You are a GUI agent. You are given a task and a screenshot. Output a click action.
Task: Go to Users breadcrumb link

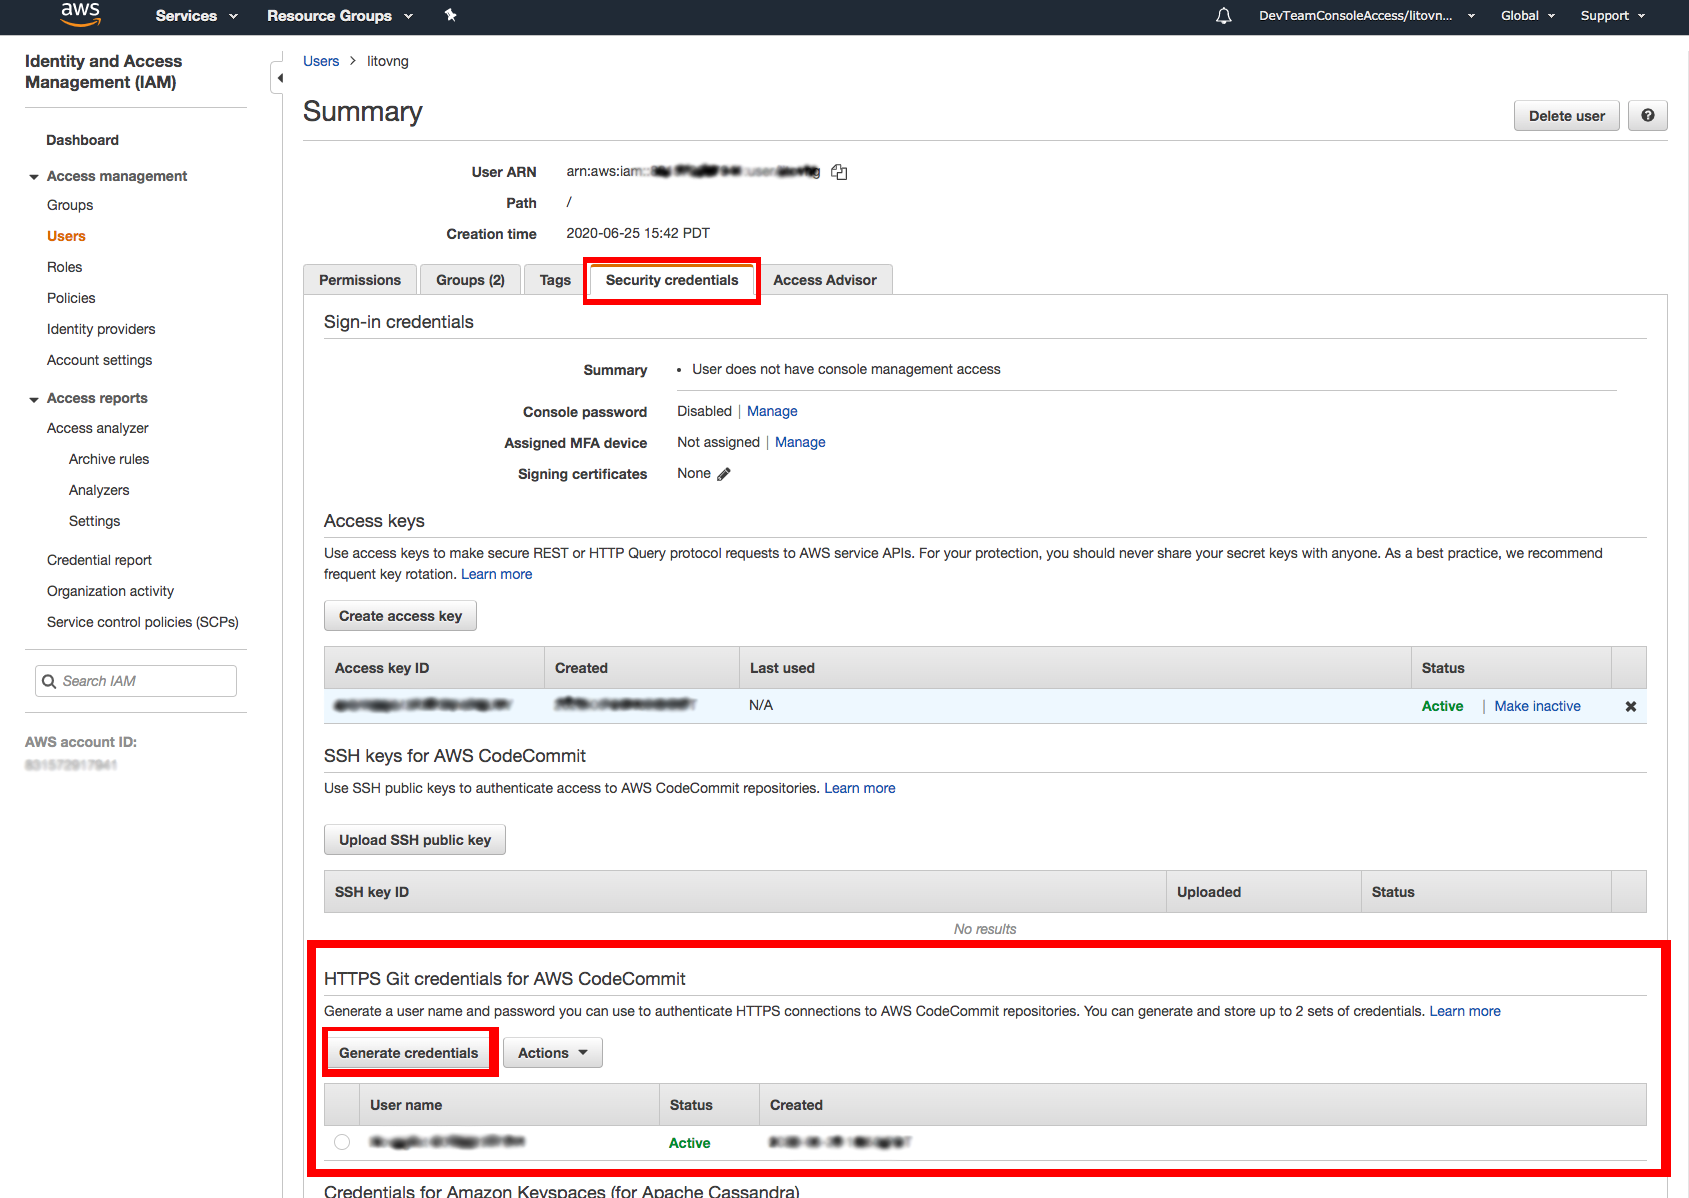click(x=321, y=61)
